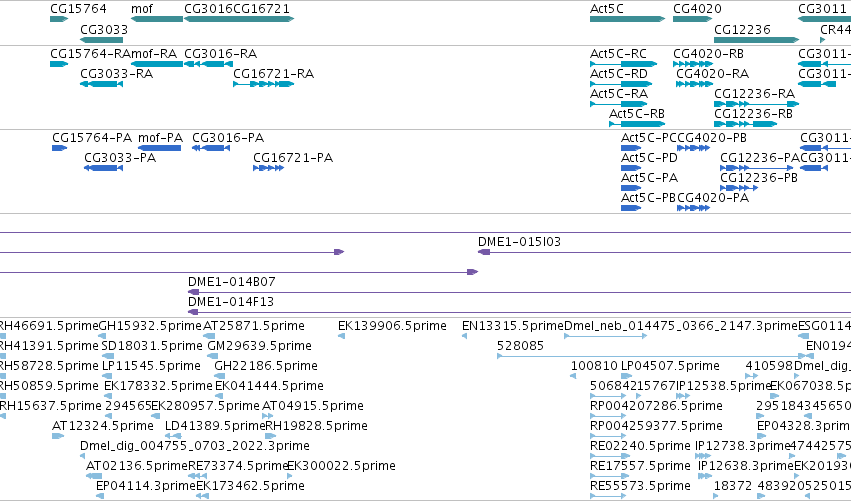Select the EN13315.5prime EST label

point(513,326)
